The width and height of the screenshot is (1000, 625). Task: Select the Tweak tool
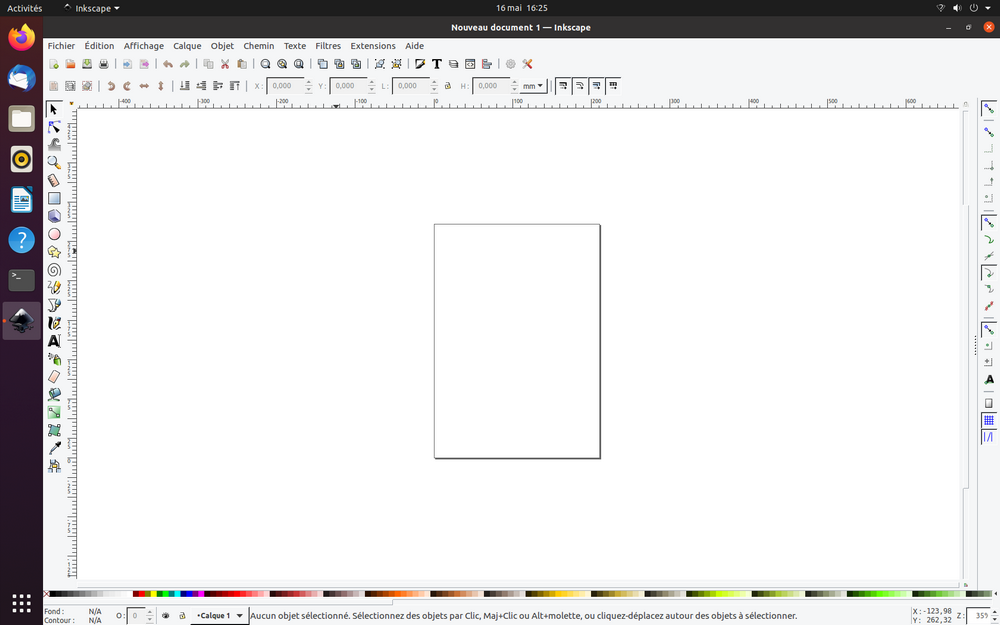(x=54, y=145)
